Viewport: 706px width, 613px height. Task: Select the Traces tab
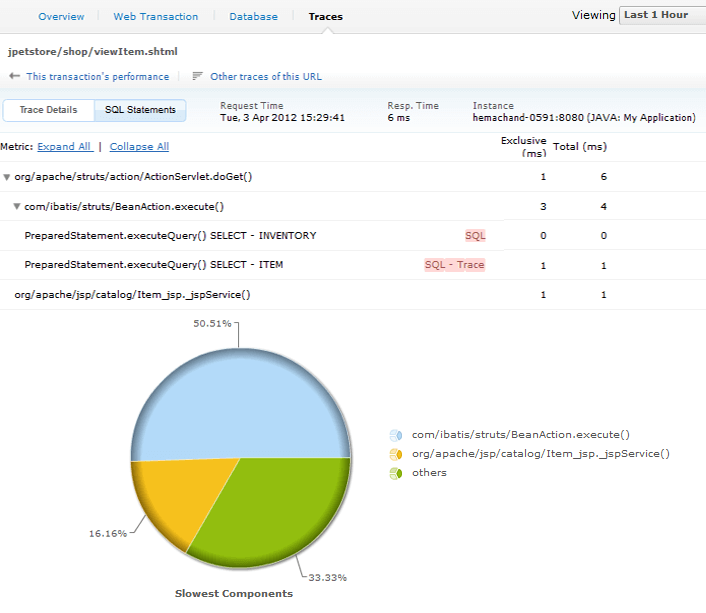pos(325,17)
